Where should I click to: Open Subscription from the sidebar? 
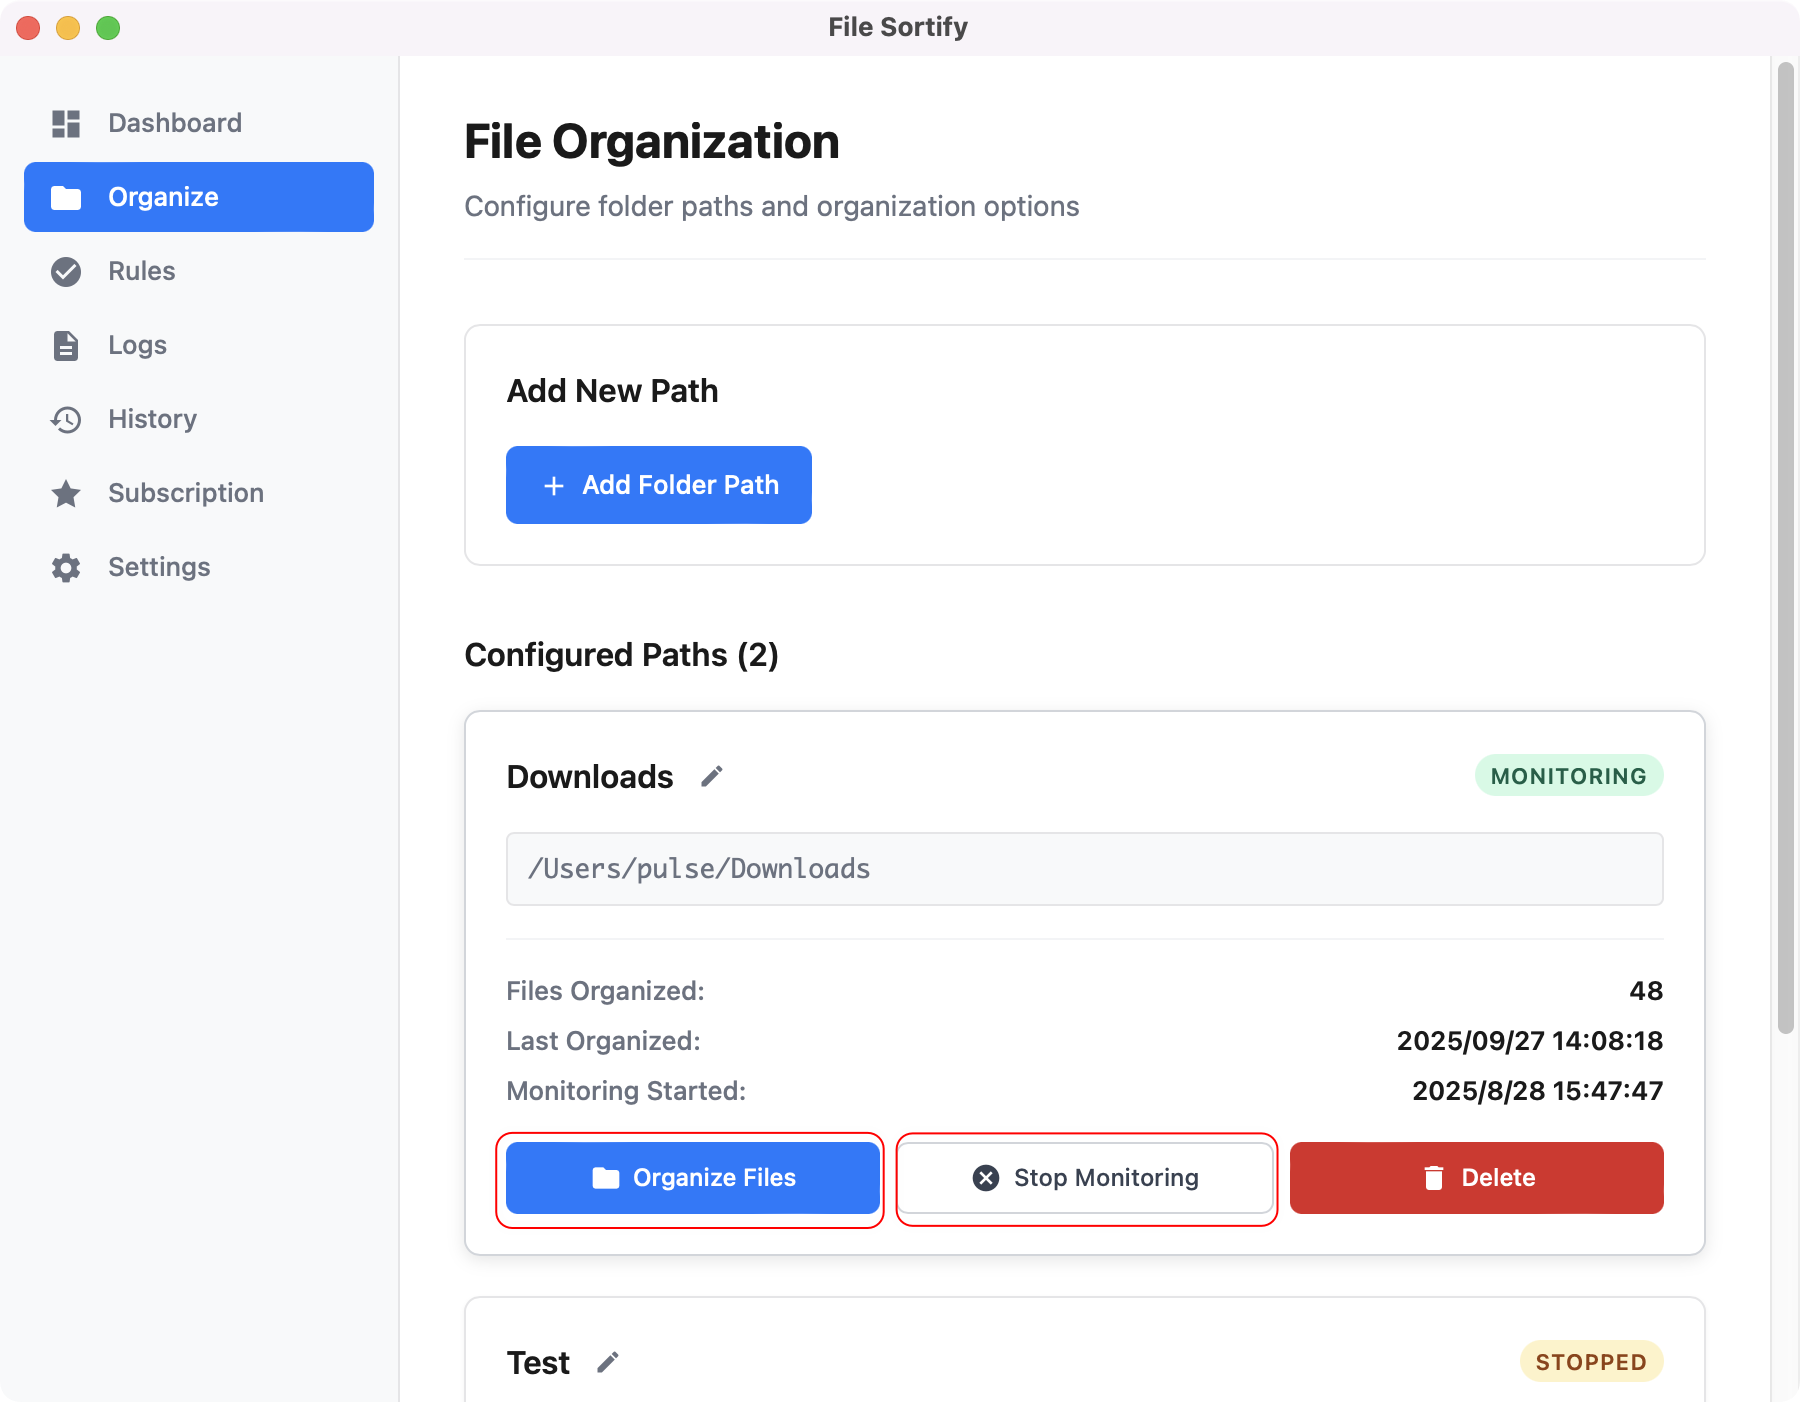click(186, 493)
